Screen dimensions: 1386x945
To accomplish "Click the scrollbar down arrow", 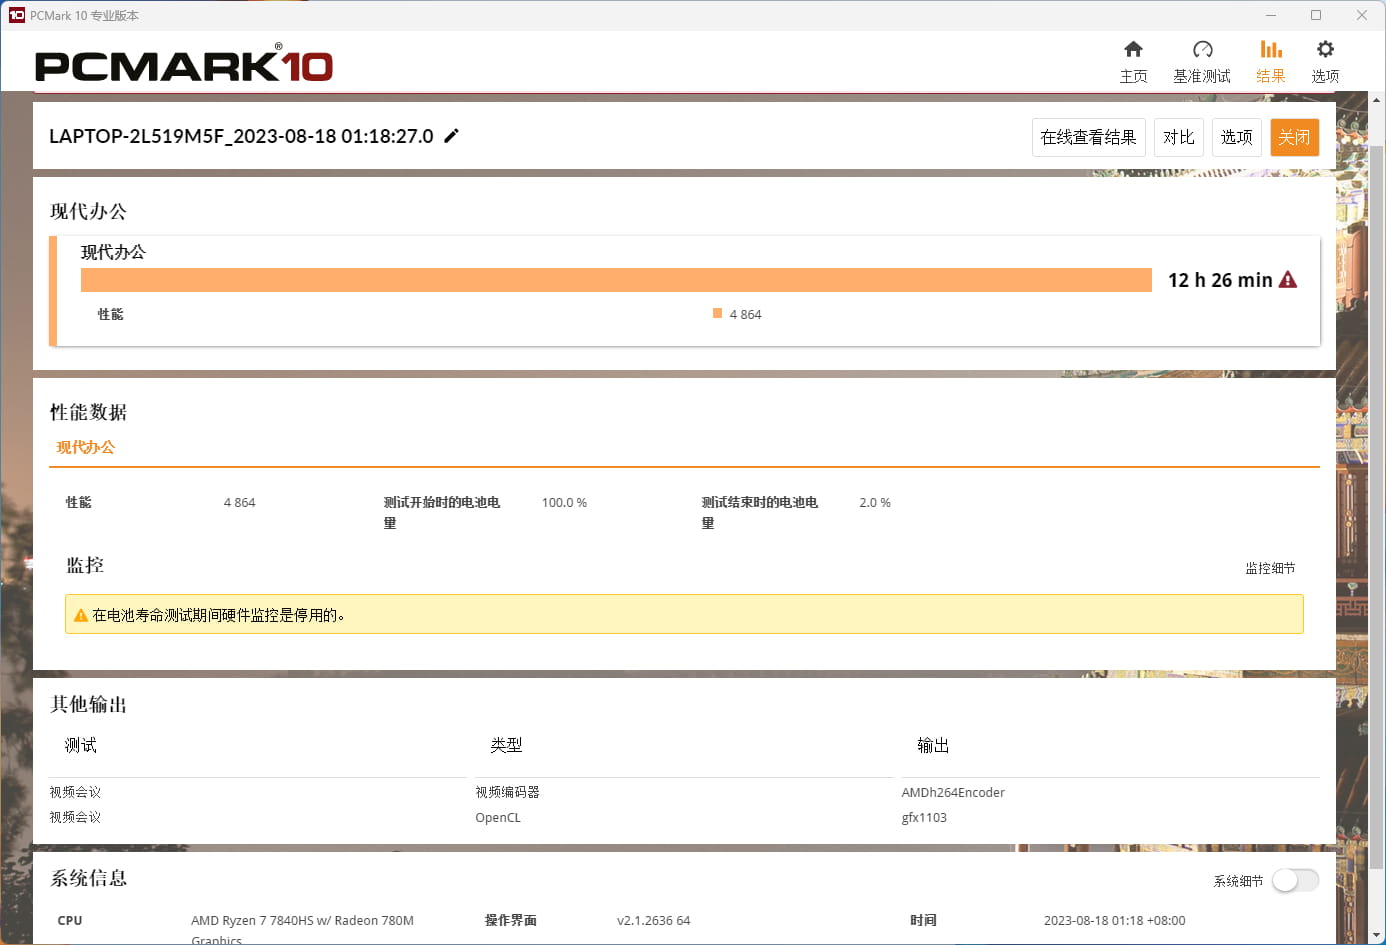I will click(1376, 936).
